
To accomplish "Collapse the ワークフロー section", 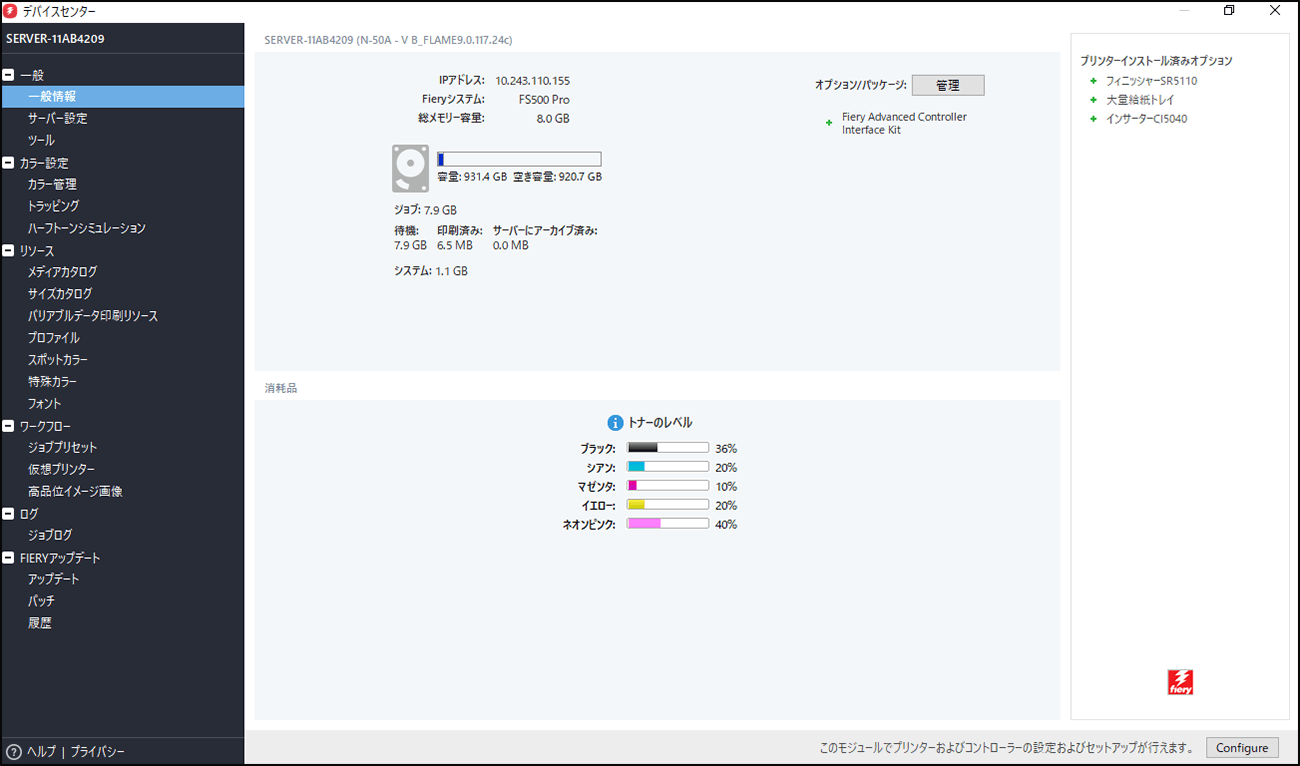I will point(9,427).
